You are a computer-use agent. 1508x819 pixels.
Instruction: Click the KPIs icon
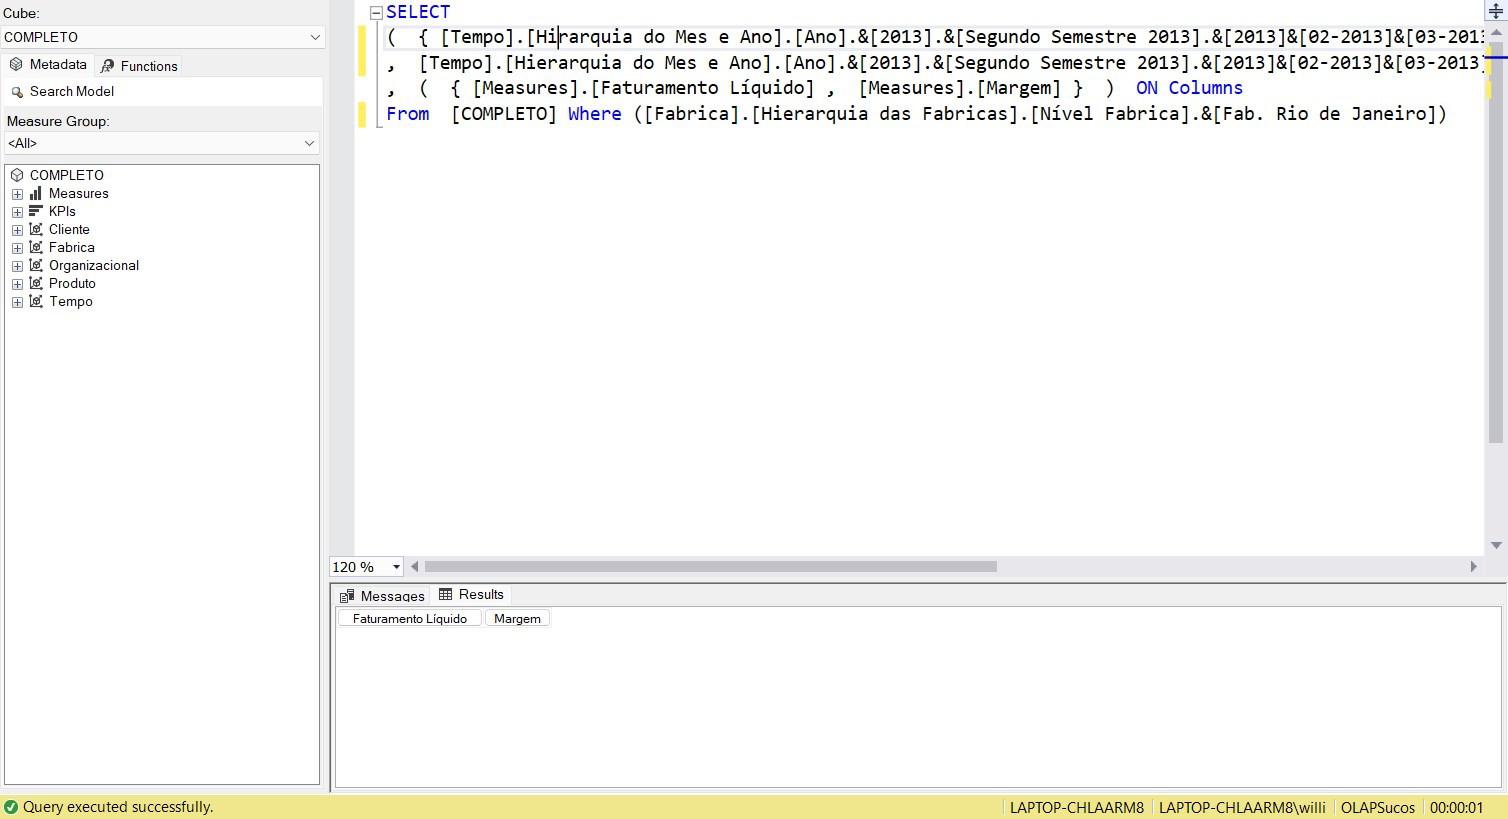(36, 211)
